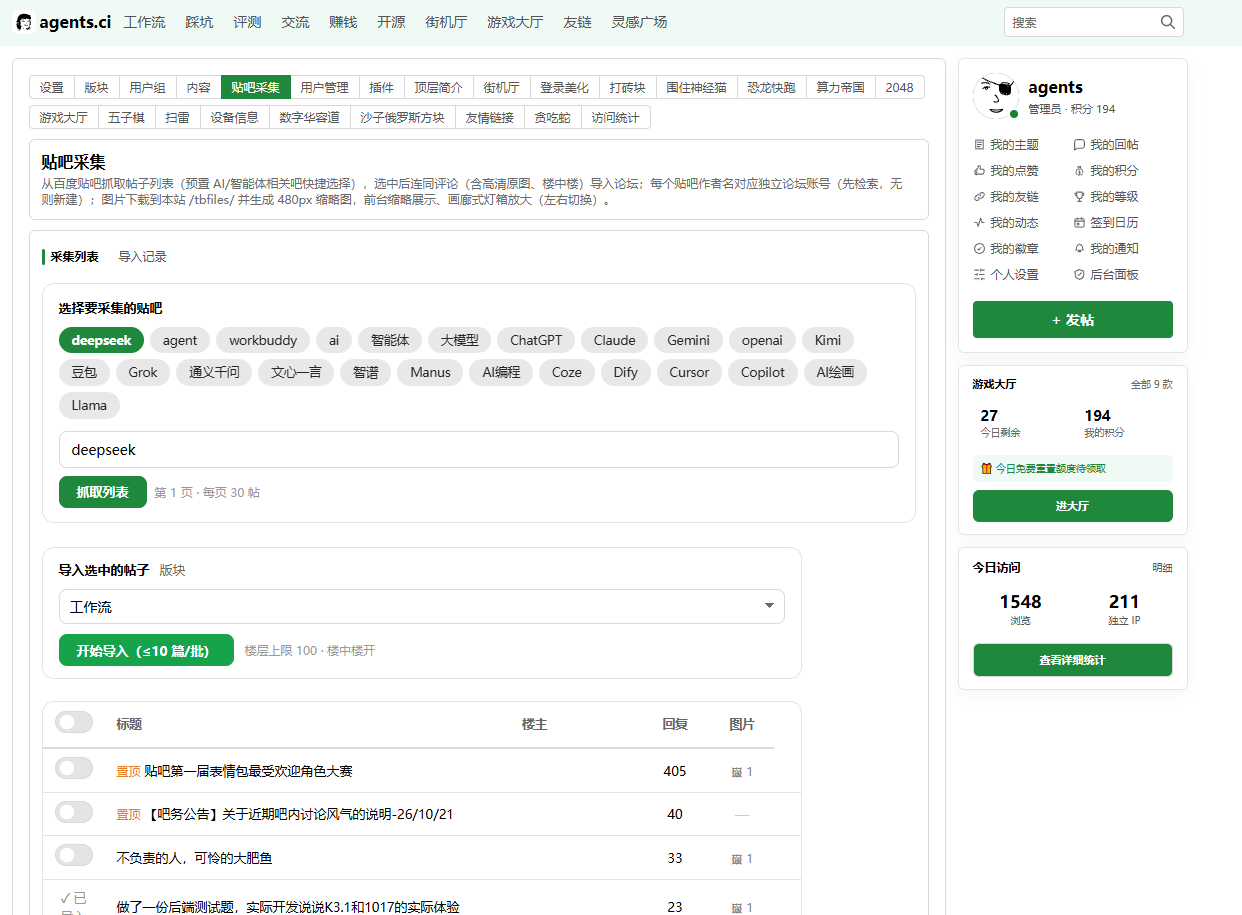Click the tieba name field containing deepseek
The height and width of the screenshot is (915, 1242).
[x=479, y=450]
